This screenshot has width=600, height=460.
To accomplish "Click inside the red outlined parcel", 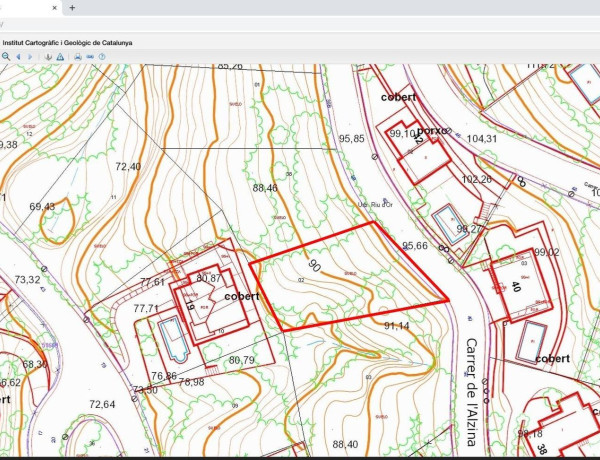I will 350,280.
